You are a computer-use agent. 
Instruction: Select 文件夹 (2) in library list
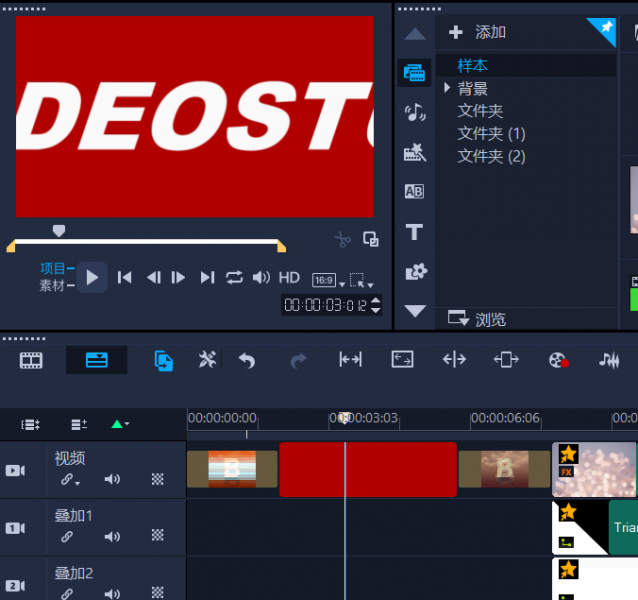[491, 156]
